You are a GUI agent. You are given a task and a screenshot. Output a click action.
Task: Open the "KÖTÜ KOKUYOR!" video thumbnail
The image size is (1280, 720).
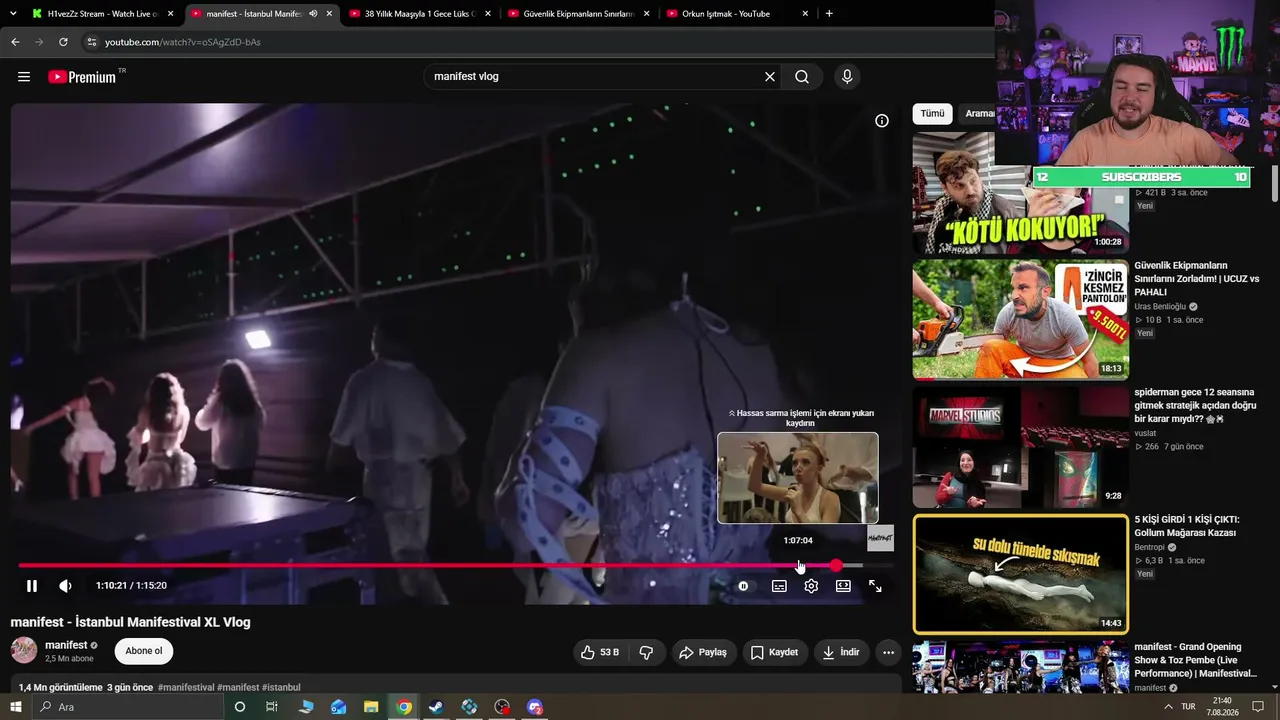1021,193
